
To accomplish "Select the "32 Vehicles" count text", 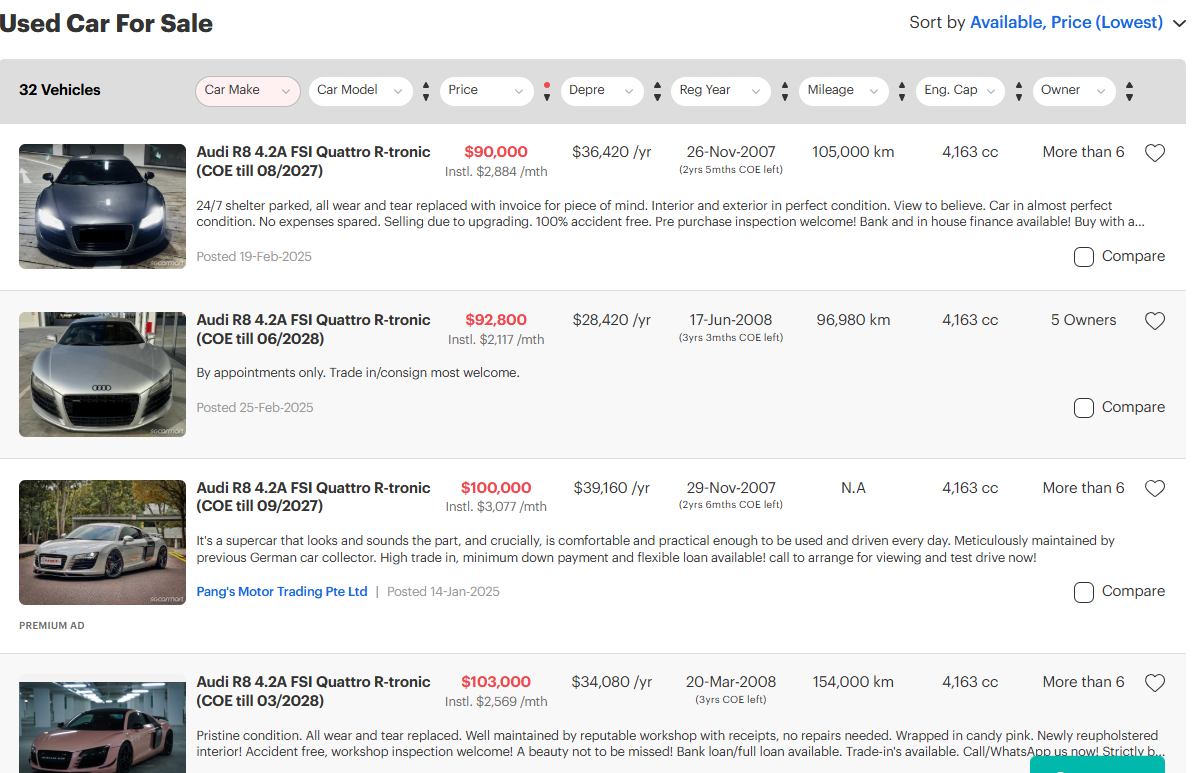I will (60, 90).
